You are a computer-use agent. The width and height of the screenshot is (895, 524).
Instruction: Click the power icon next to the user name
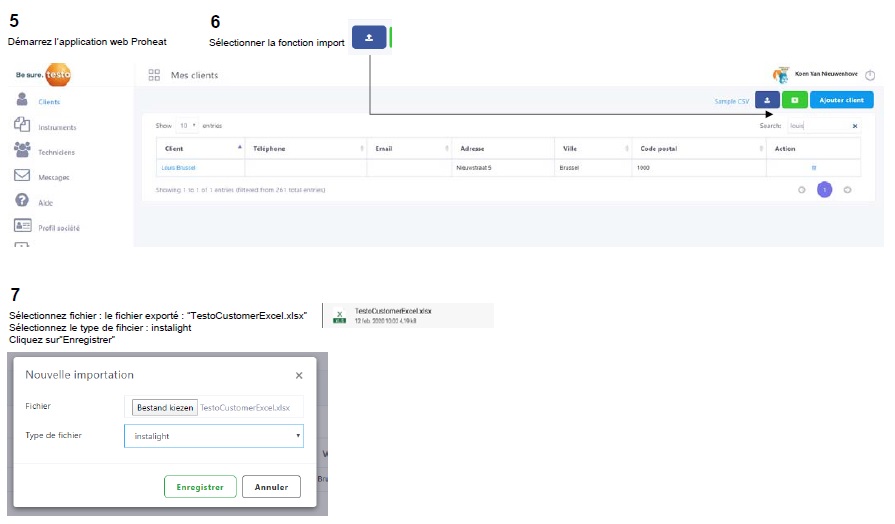coord(870,75)
